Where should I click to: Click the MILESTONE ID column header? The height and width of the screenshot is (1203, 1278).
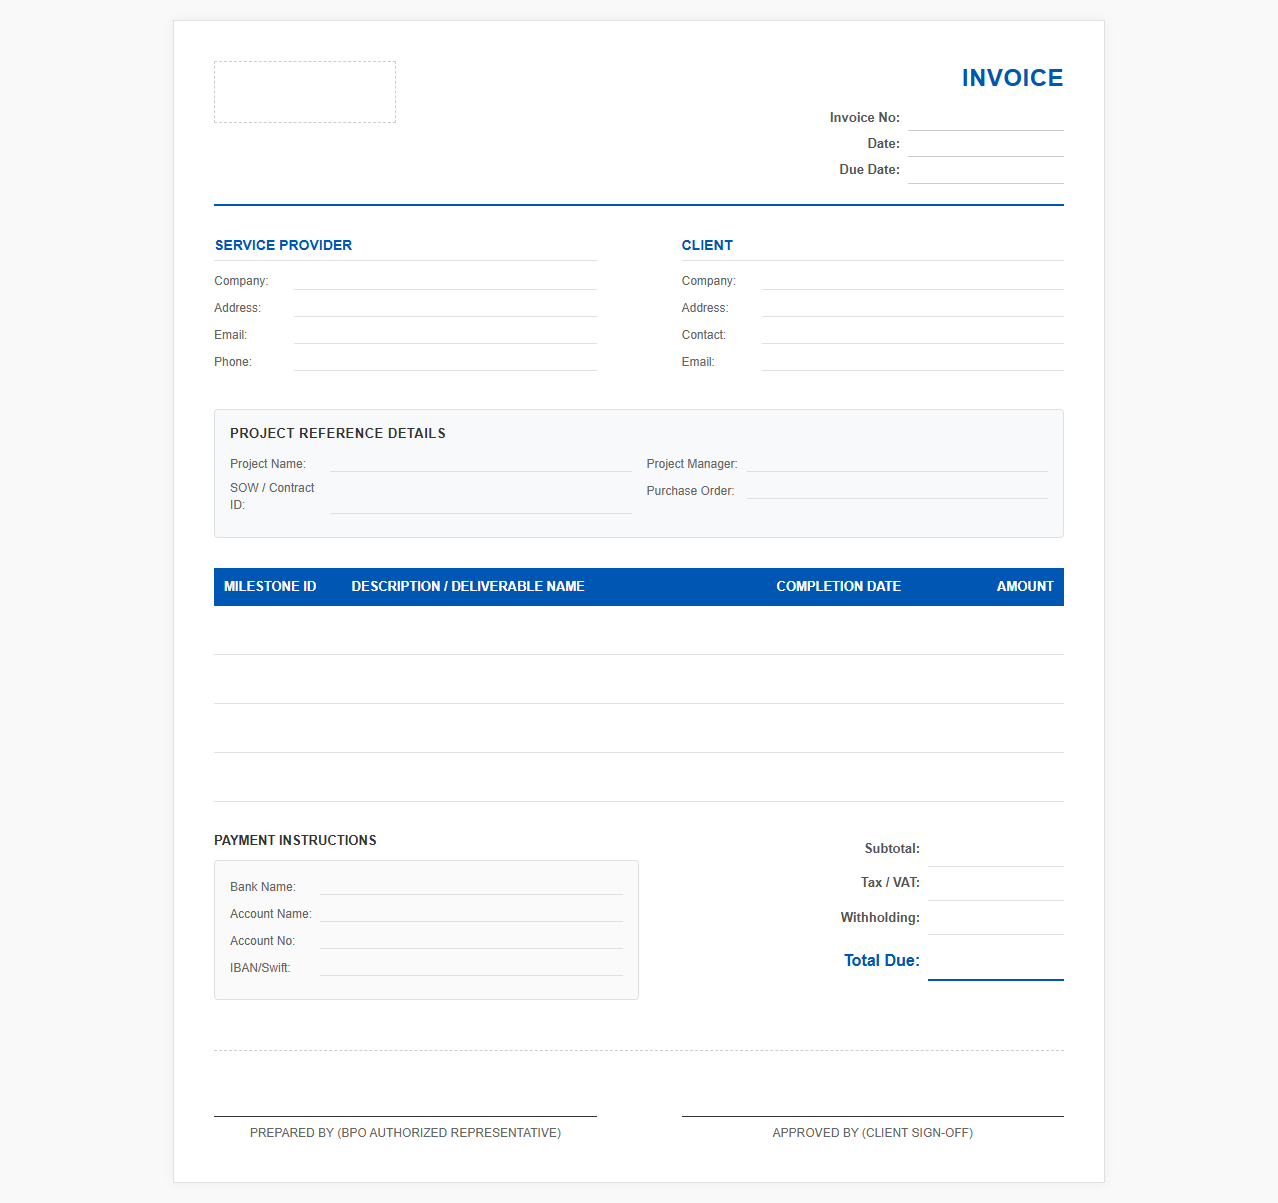270,586
